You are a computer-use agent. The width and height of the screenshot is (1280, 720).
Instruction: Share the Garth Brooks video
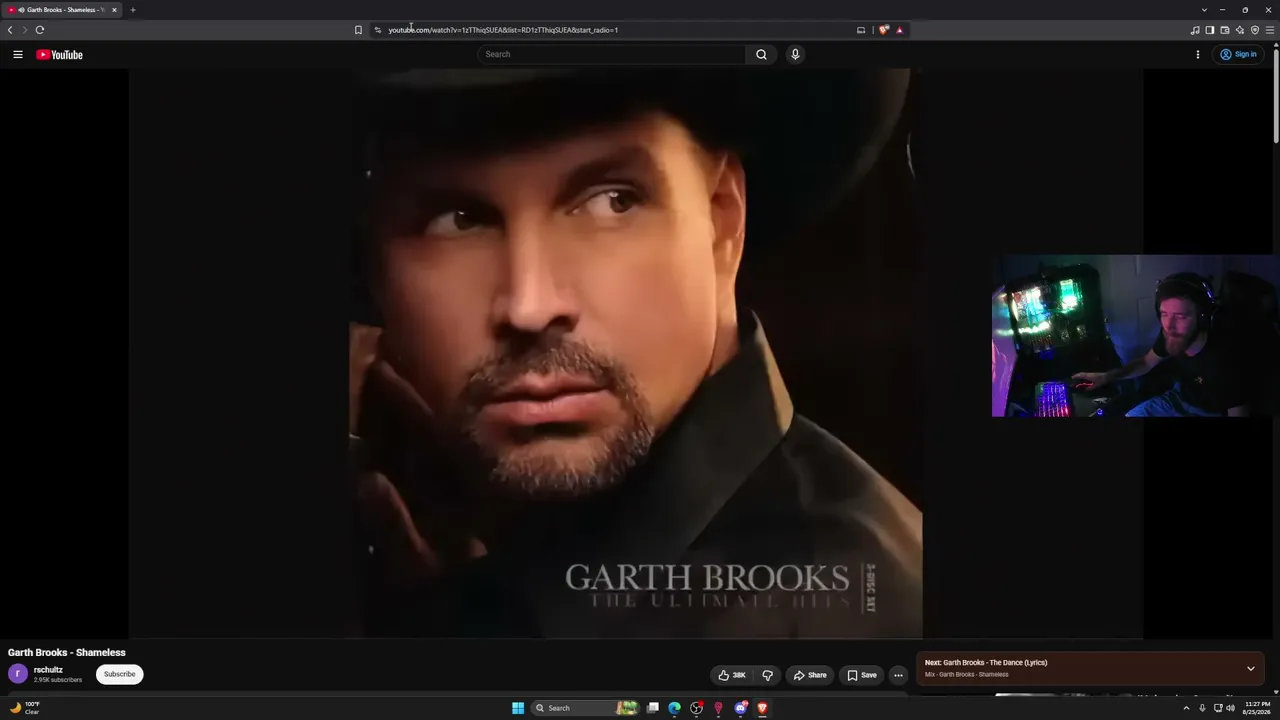point(810,675)
